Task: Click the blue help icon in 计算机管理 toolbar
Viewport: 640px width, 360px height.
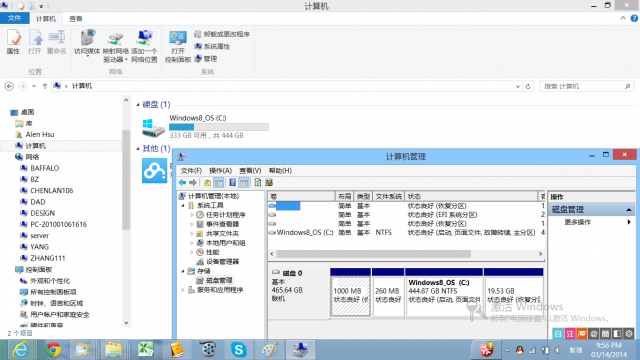Action: coord(232,182)
